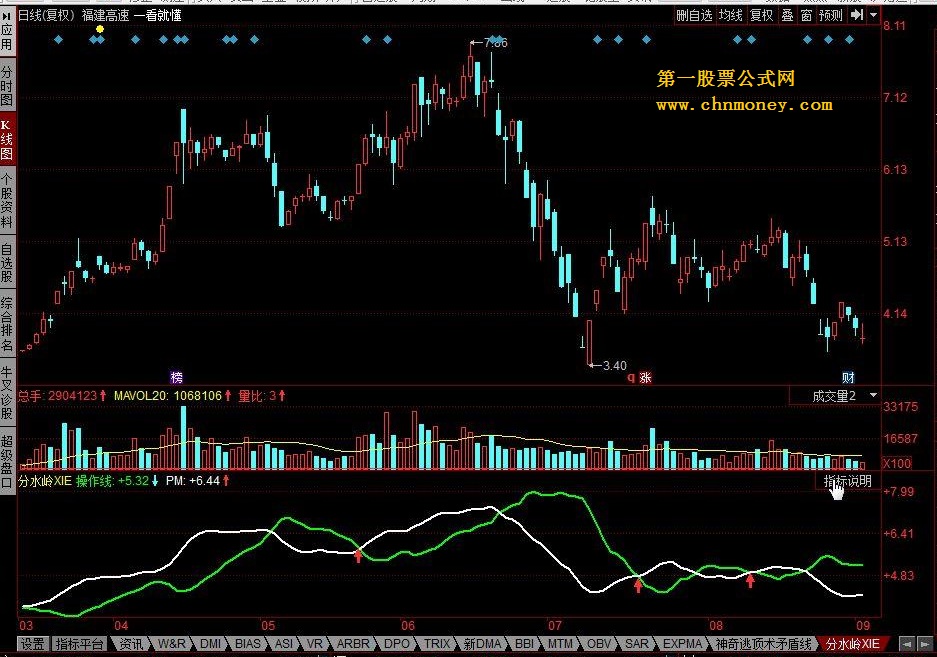
Task: Switch to the MTM indicator tab
Action: [561, 644]
